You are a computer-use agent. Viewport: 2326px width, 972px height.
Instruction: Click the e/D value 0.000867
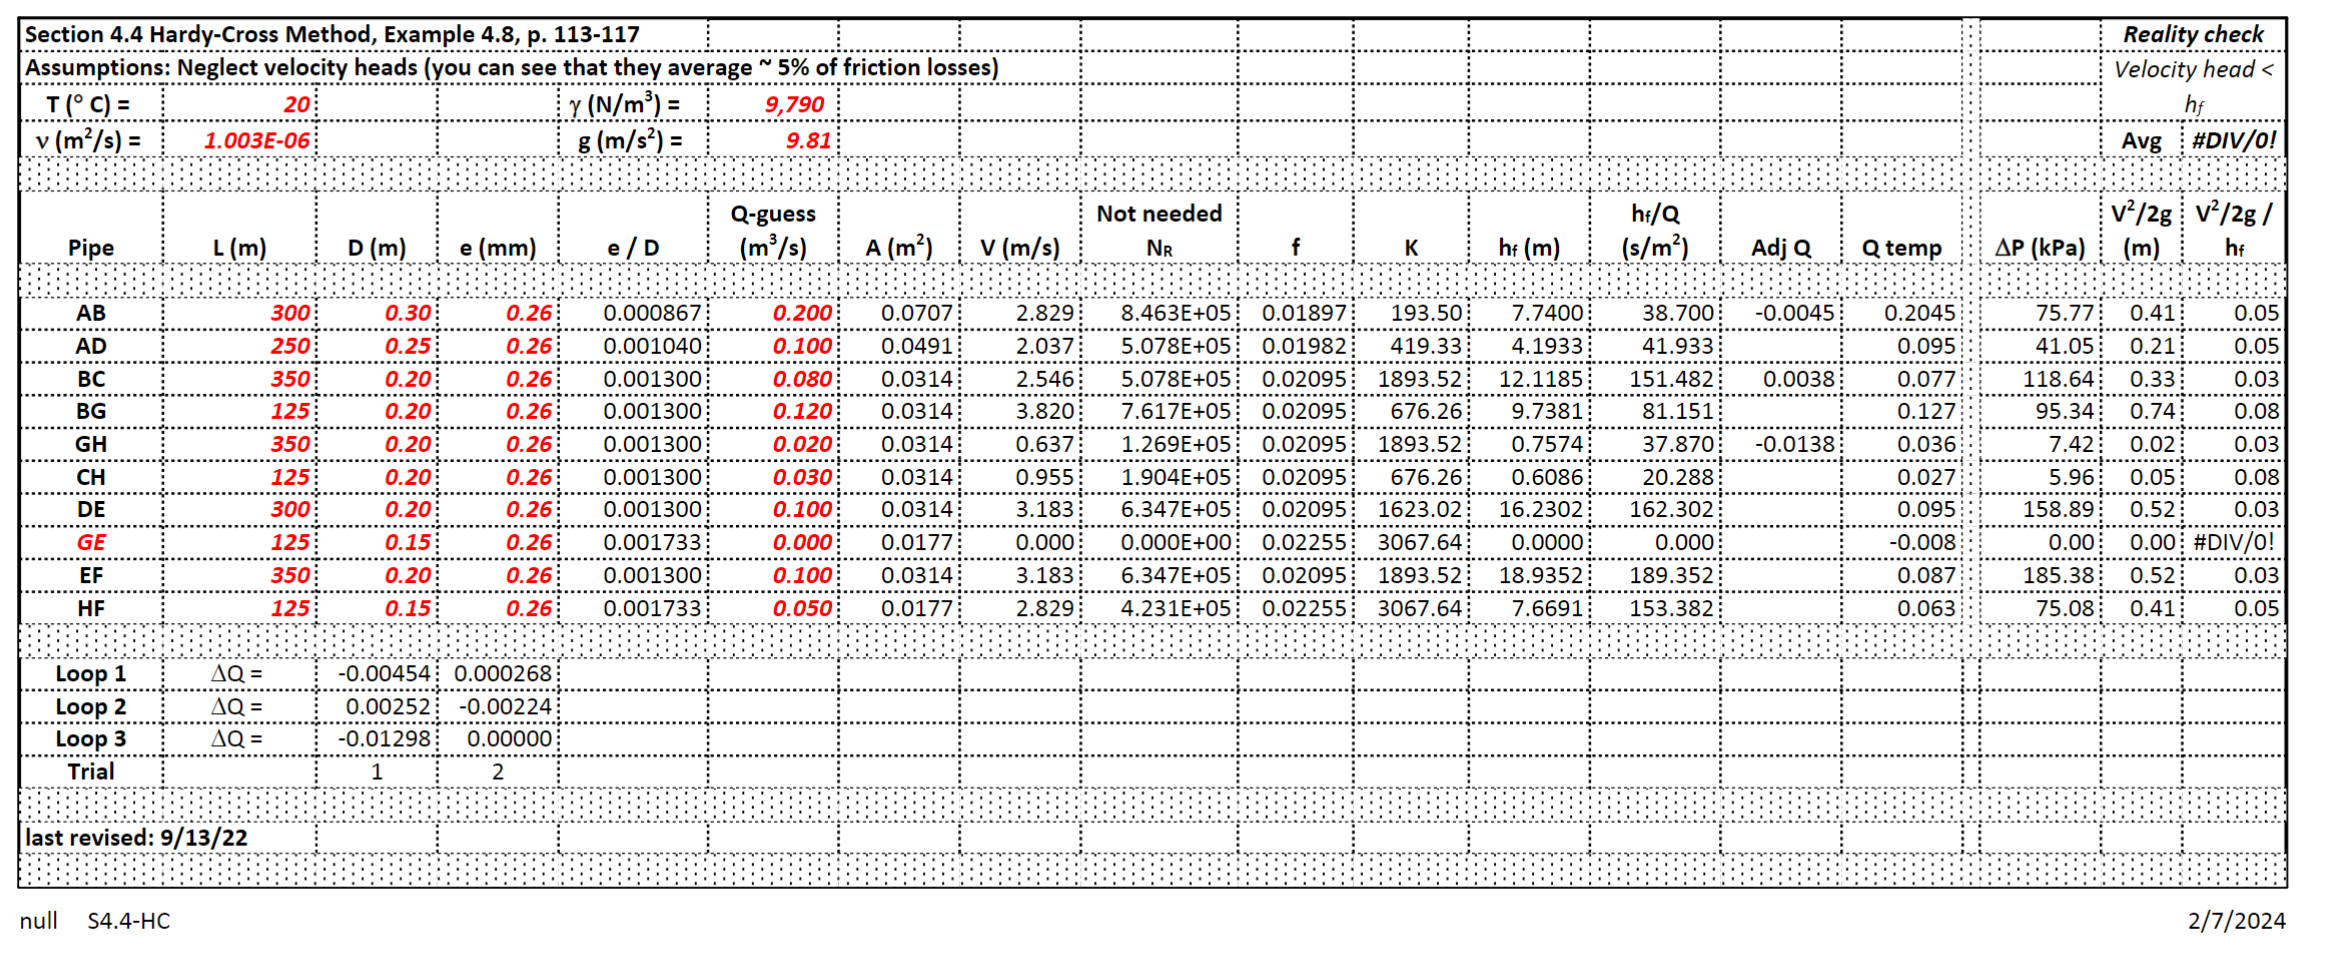652,313
